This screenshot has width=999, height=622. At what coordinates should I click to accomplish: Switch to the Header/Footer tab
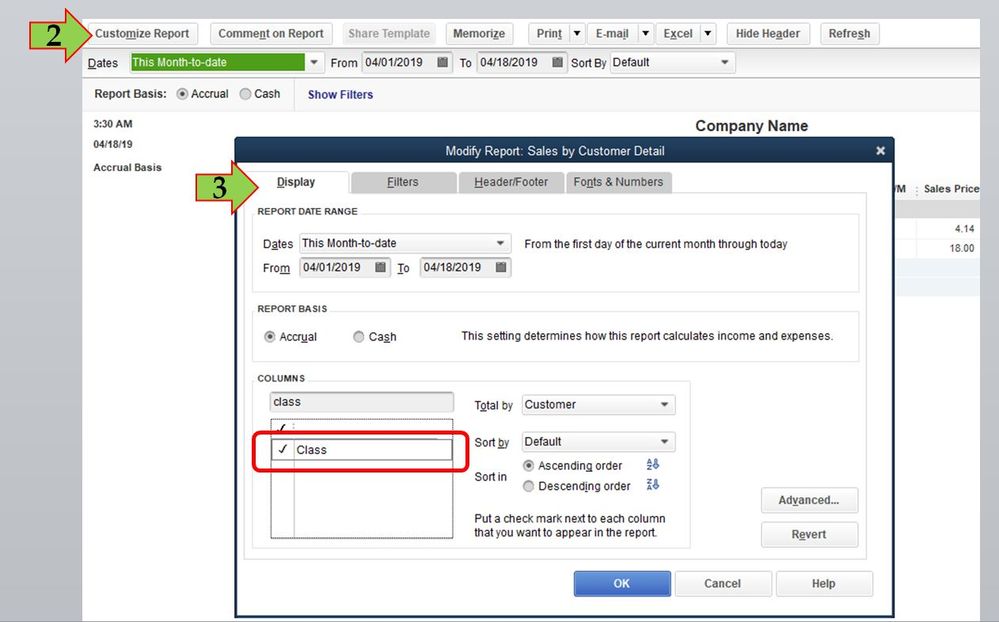[x=511, y=182]
